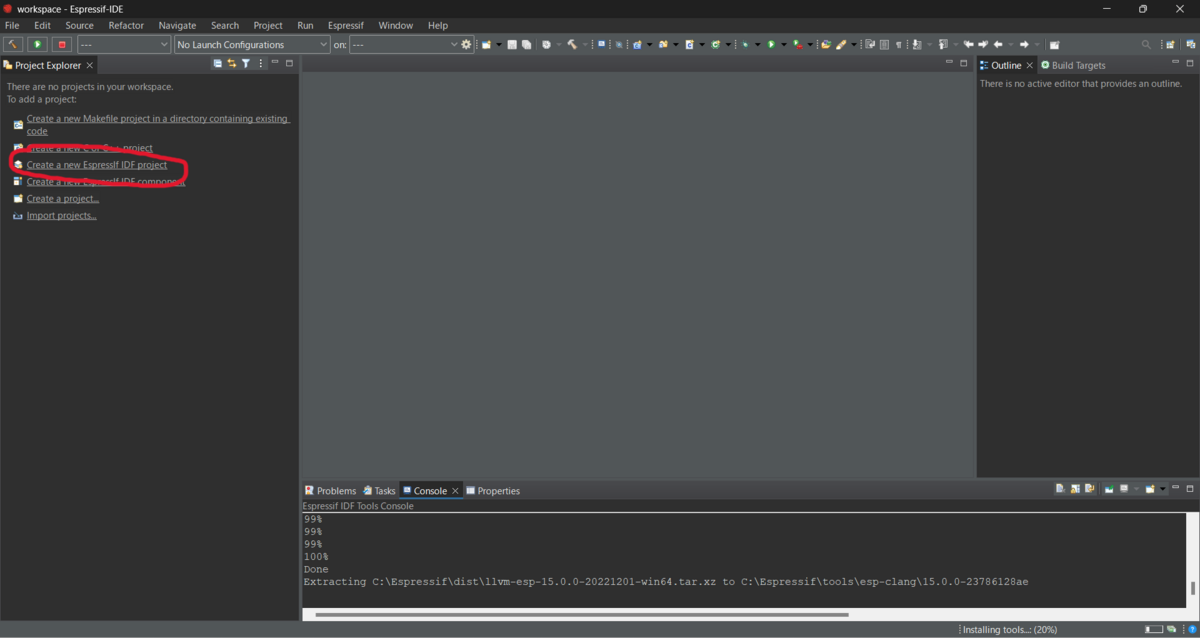Open the File menu
Screen dimensions: 1200x638
(x=12, y=25)
